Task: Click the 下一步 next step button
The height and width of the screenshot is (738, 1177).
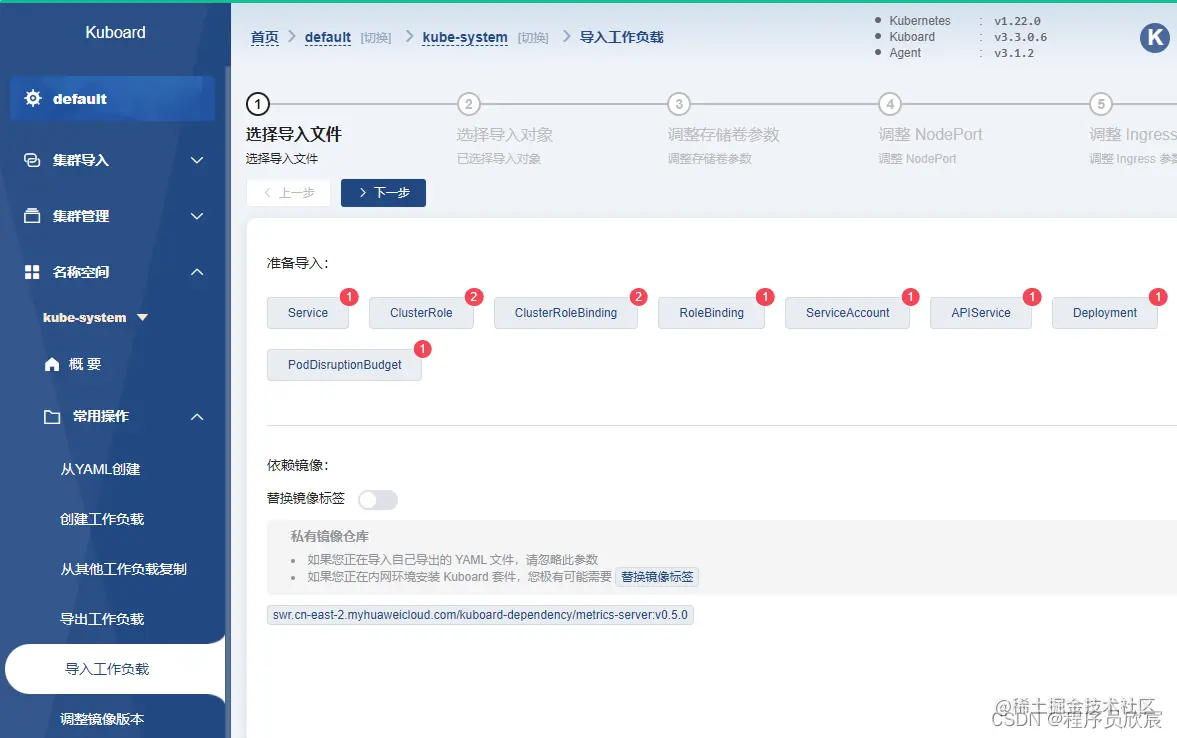Action: (x=384, y=193)
